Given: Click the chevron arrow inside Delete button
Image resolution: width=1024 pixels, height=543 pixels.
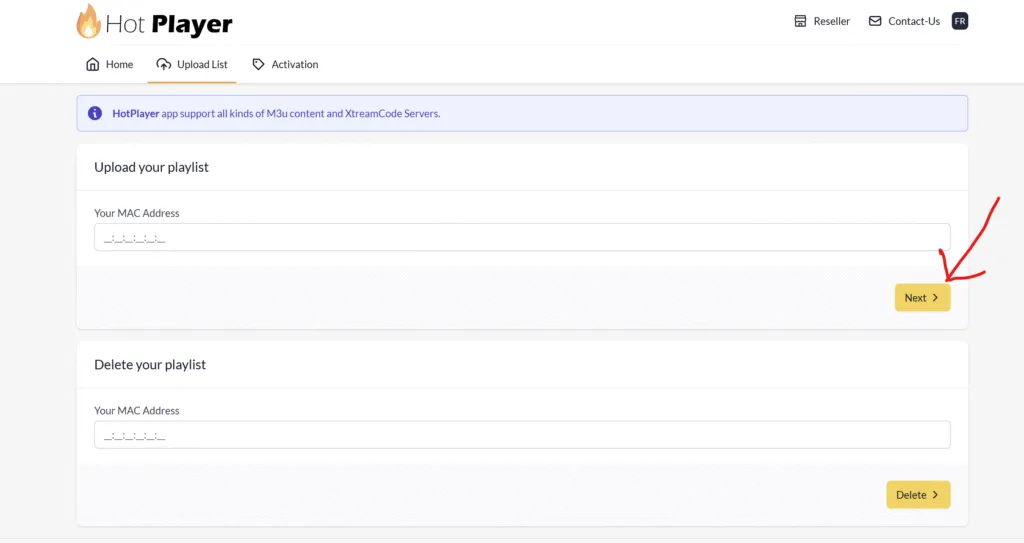Looking at the screenshot, I should pyautogui.click(x=936, y=495).
